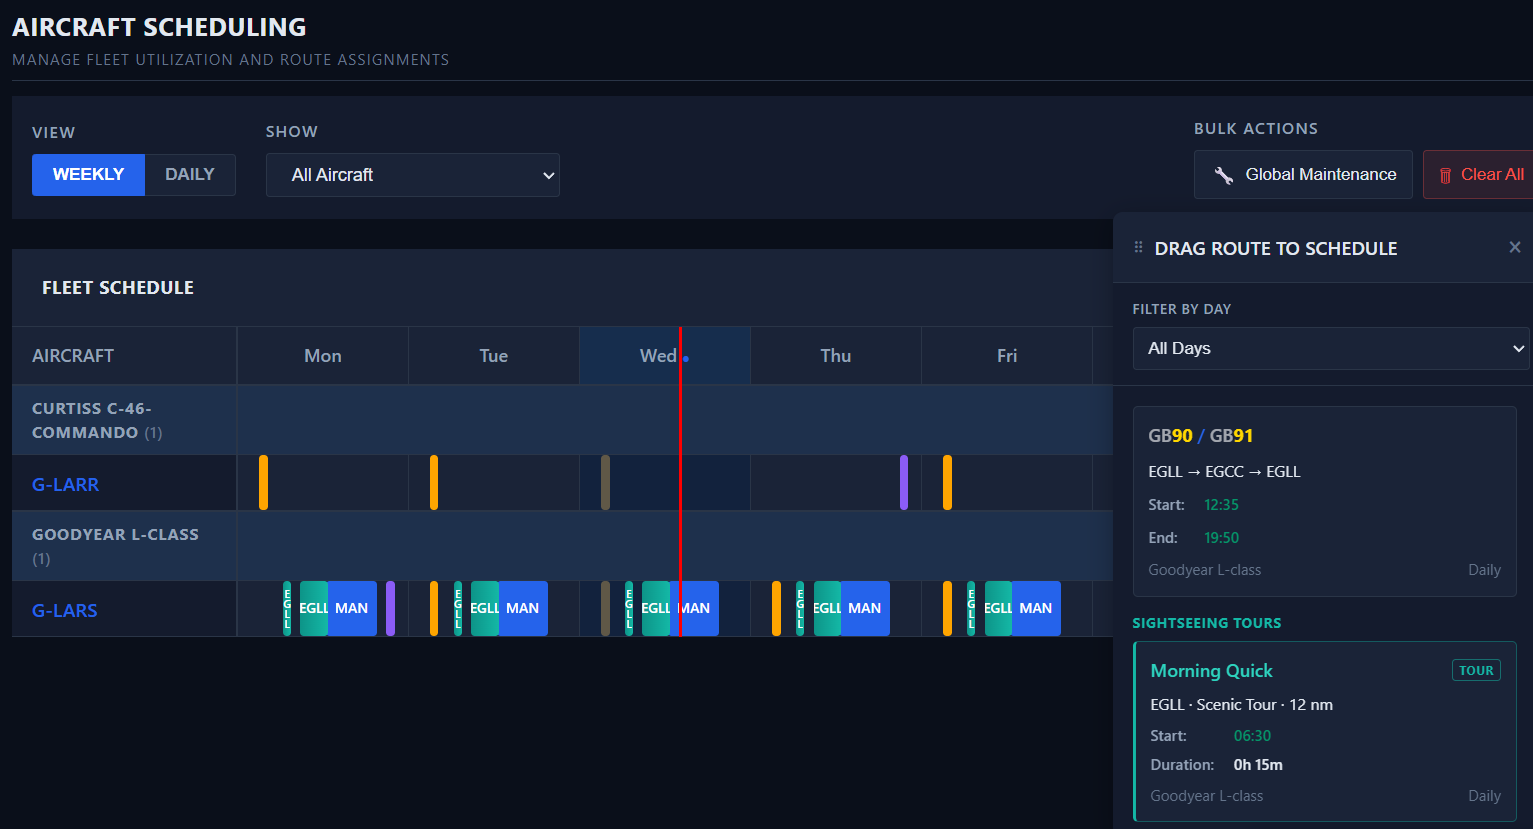Image resolution: width=1533 pixels, height=829 pixels.
Task: Click the Monday wide EGLL block for G-LARS
Action: (314, 608)
